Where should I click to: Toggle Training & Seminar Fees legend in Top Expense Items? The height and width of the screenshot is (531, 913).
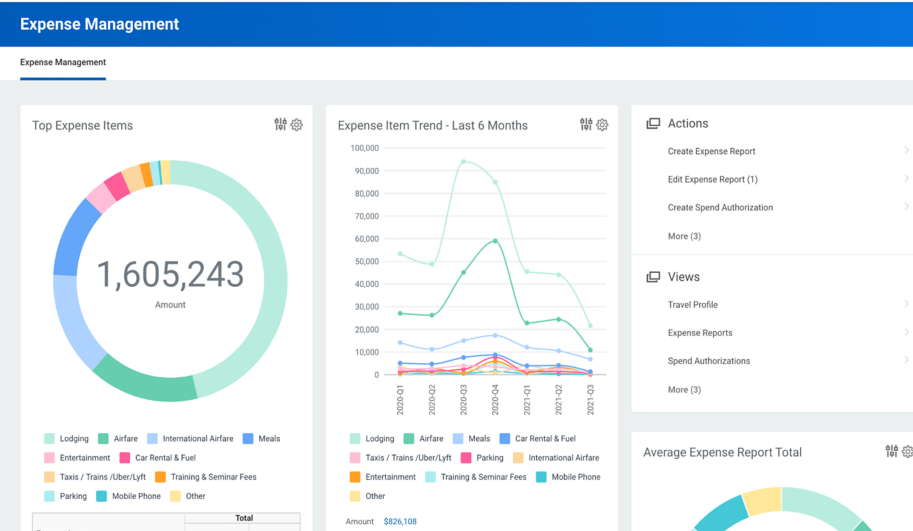[206, 477]
